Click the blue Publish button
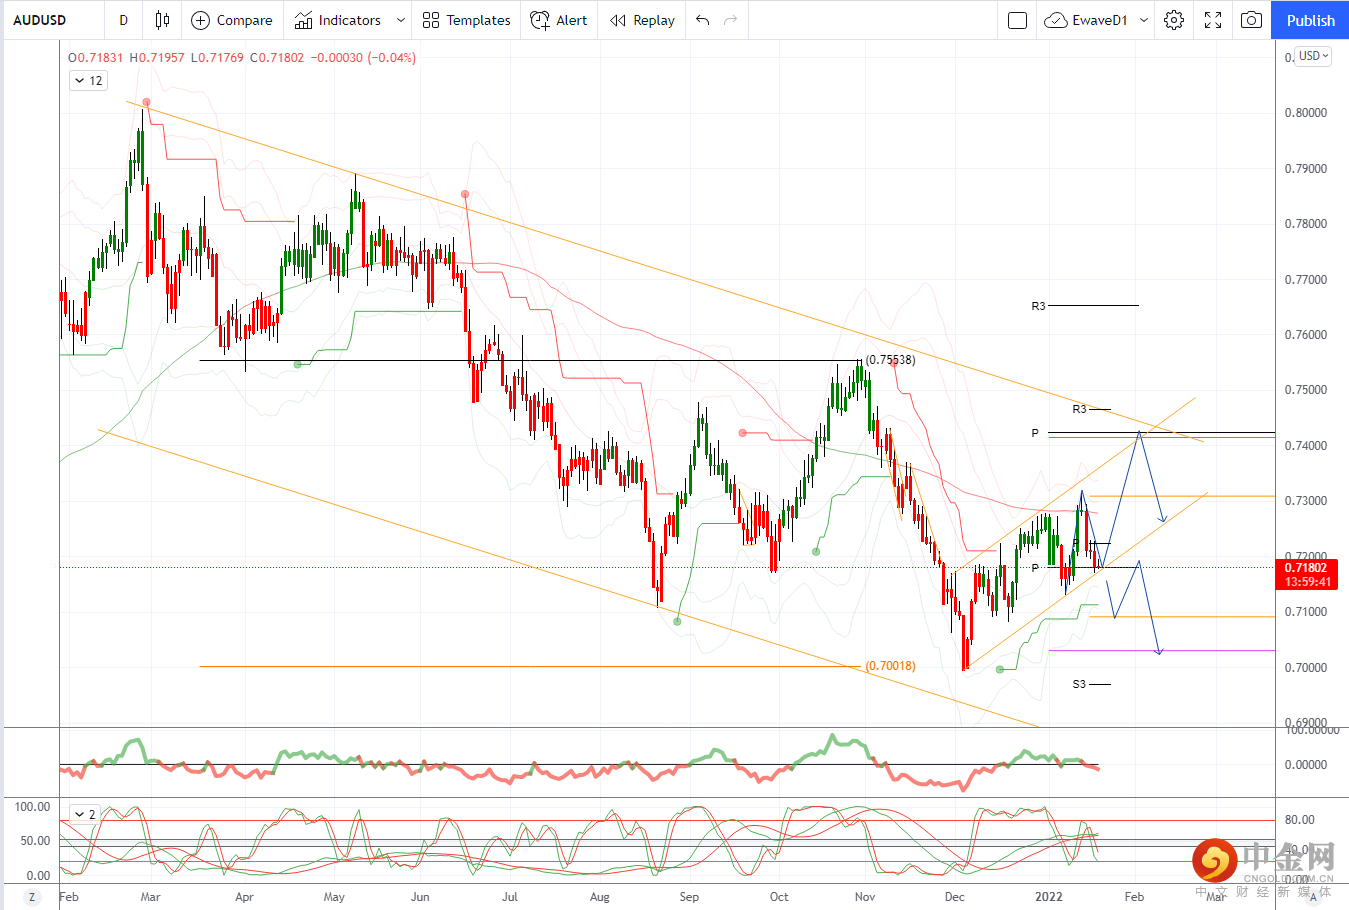 point(1310,20)
